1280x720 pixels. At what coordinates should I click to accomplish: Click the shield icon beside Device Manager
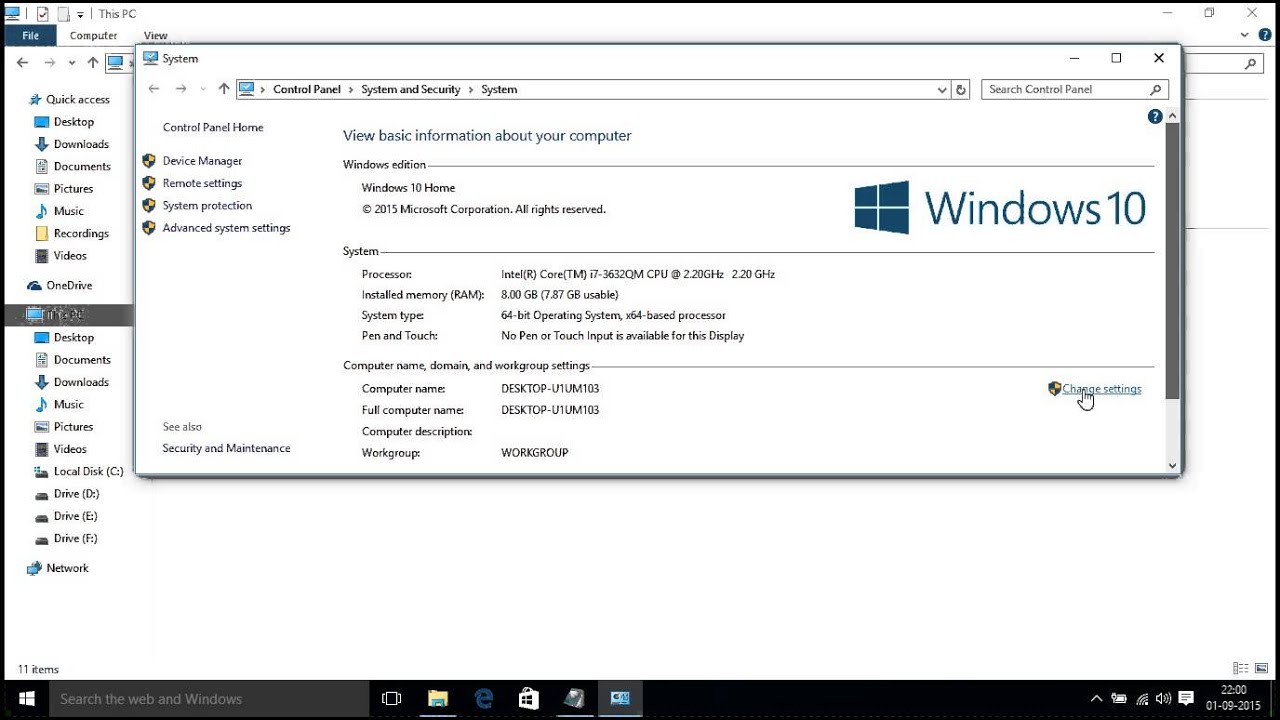click(x=149, y=161)
